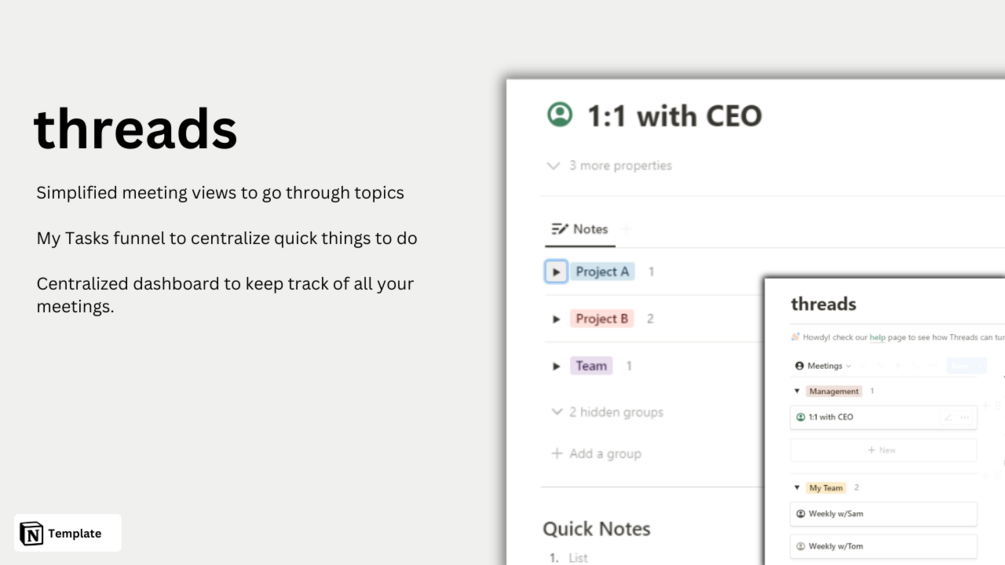Click the plus icon next to Notes tab
This screenshot has width=1005, height=565.
click(x=626, y=229)
